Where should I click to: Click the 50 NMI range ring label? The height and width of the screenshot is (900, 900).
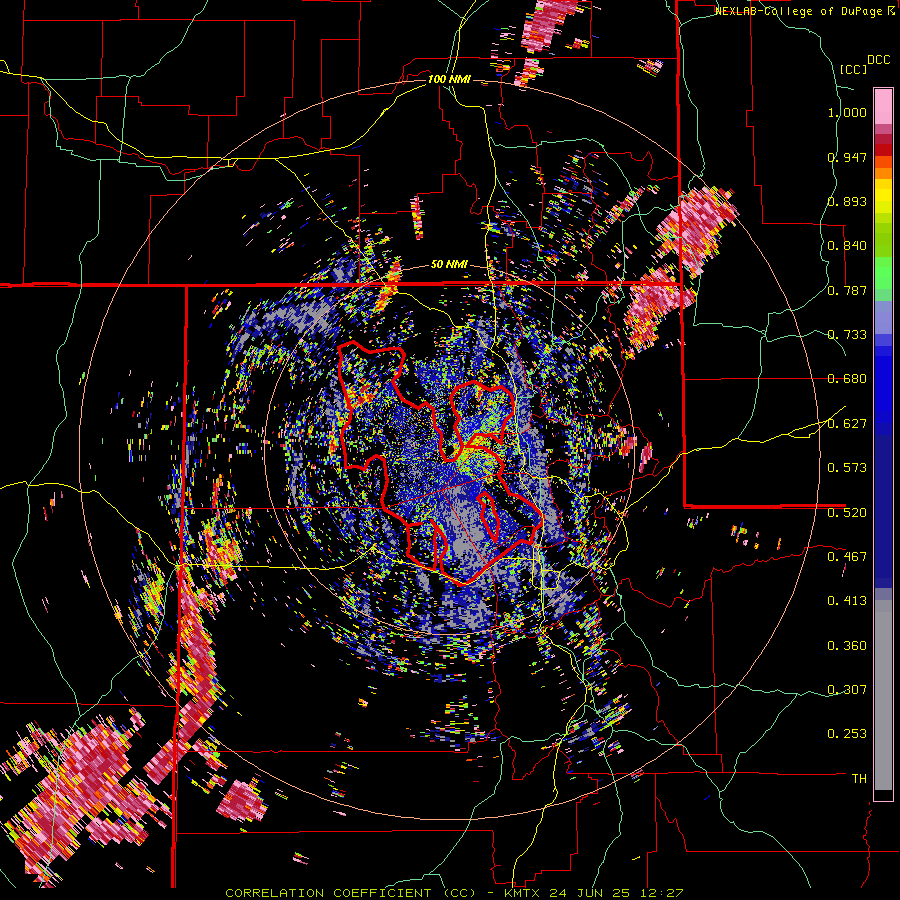tap(449, 265)
